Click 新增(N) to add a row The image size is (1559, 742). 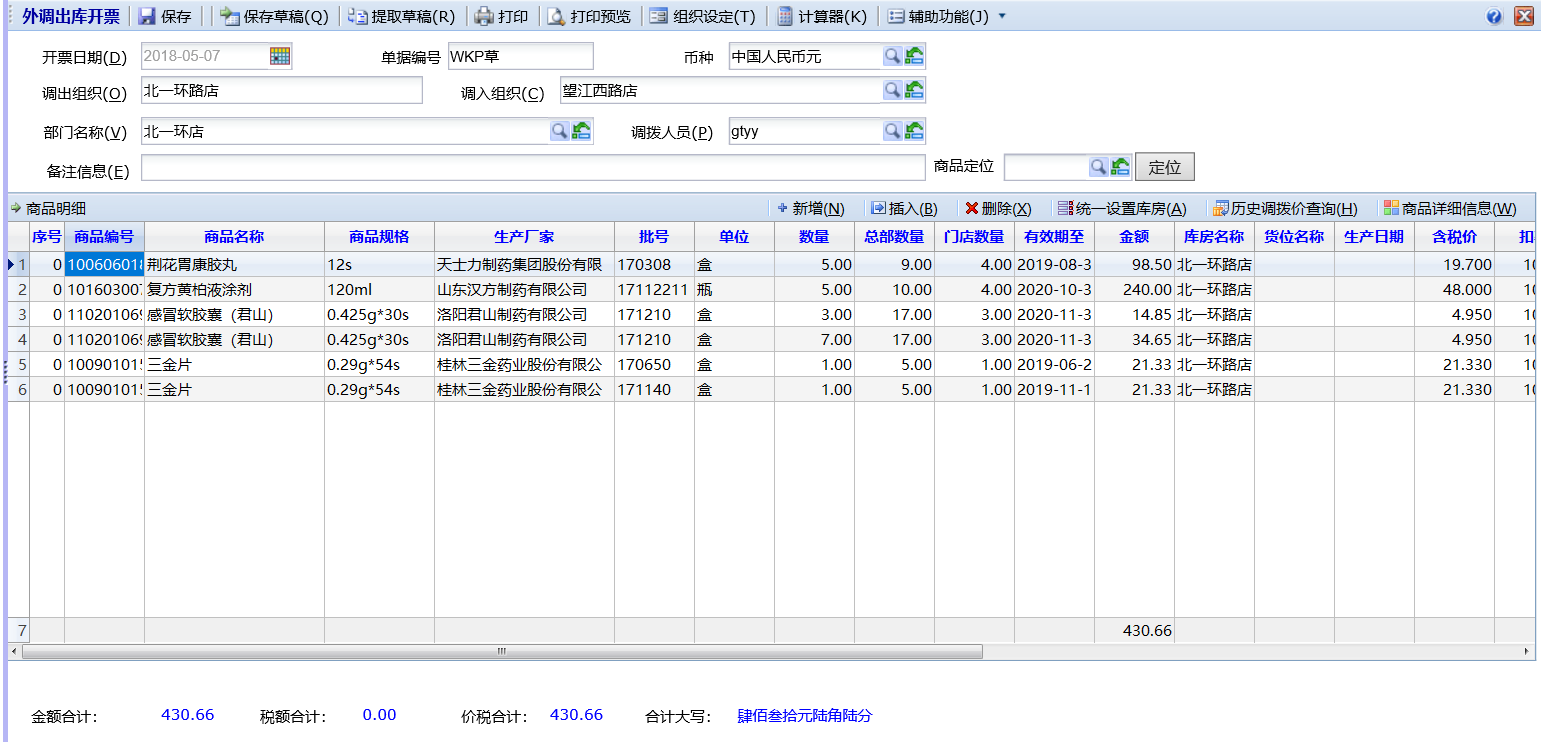coord(811,208)
